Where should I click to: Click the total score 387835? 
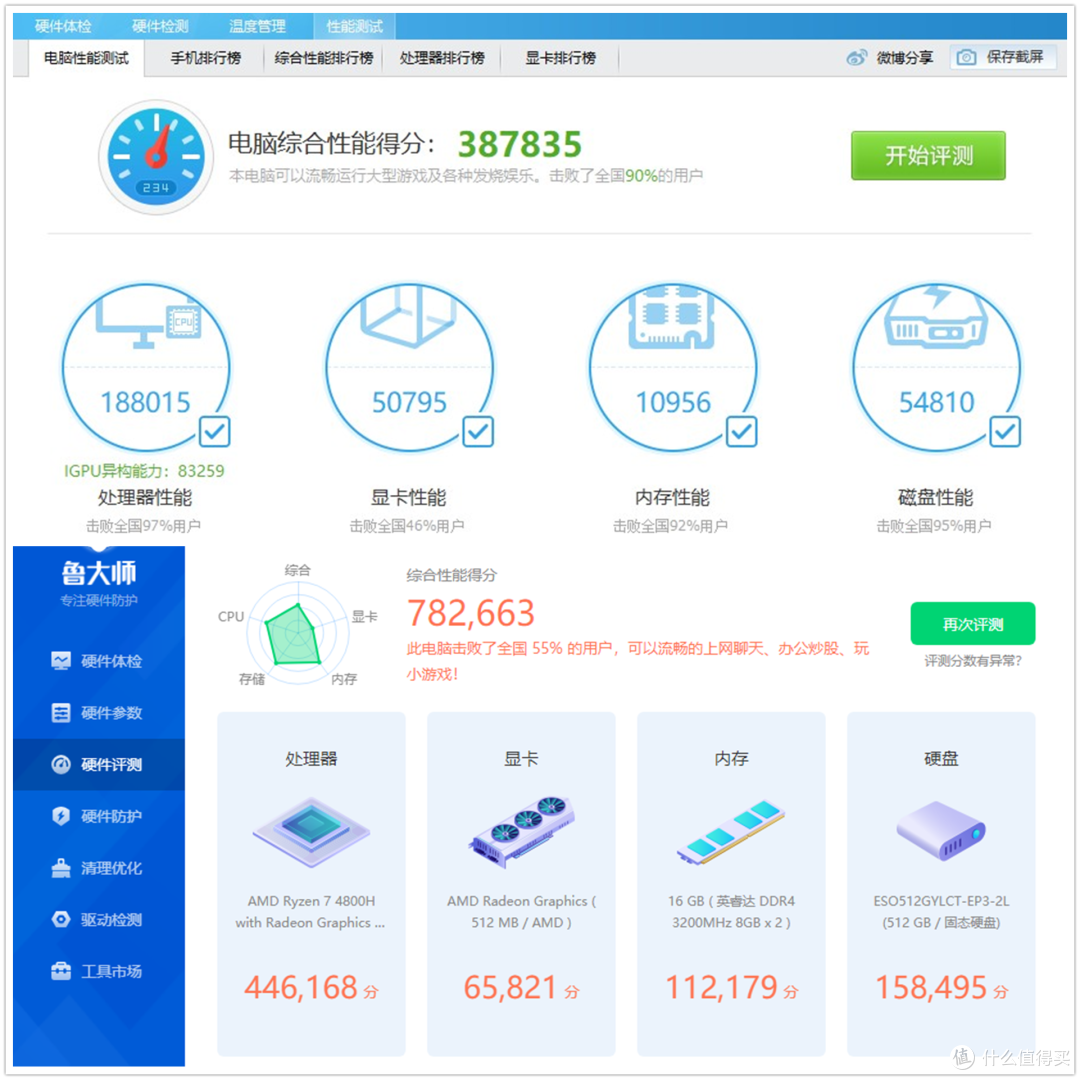(x=520, y=144)
